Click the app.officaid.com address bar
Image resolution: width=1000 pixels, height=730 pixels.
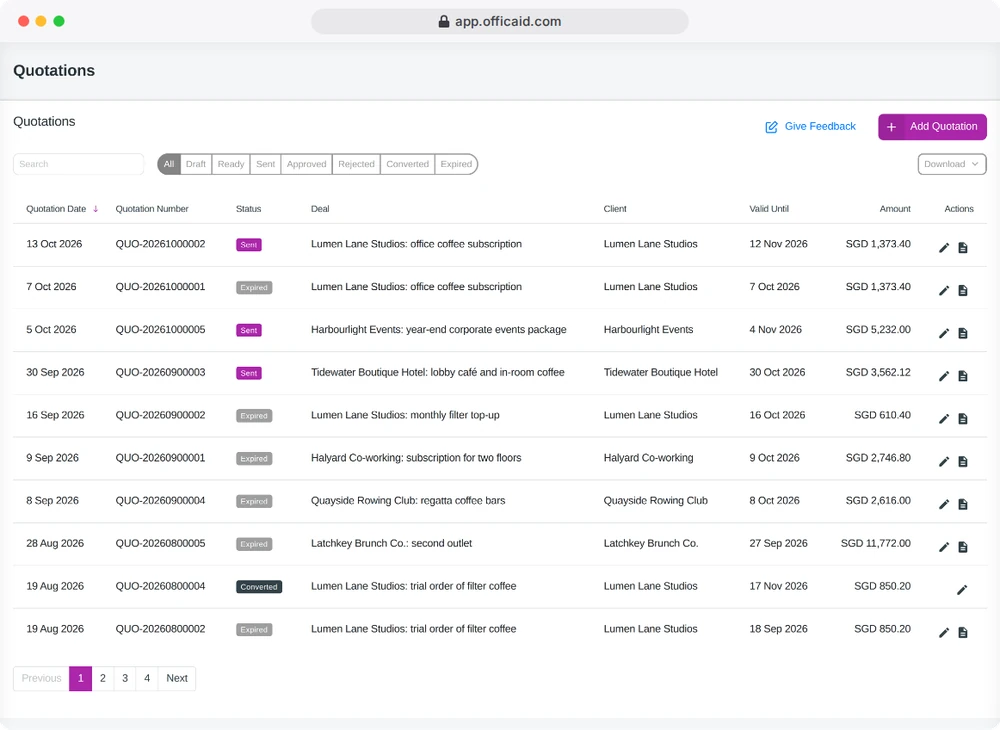pyautogui.click(x=500, y=22)
